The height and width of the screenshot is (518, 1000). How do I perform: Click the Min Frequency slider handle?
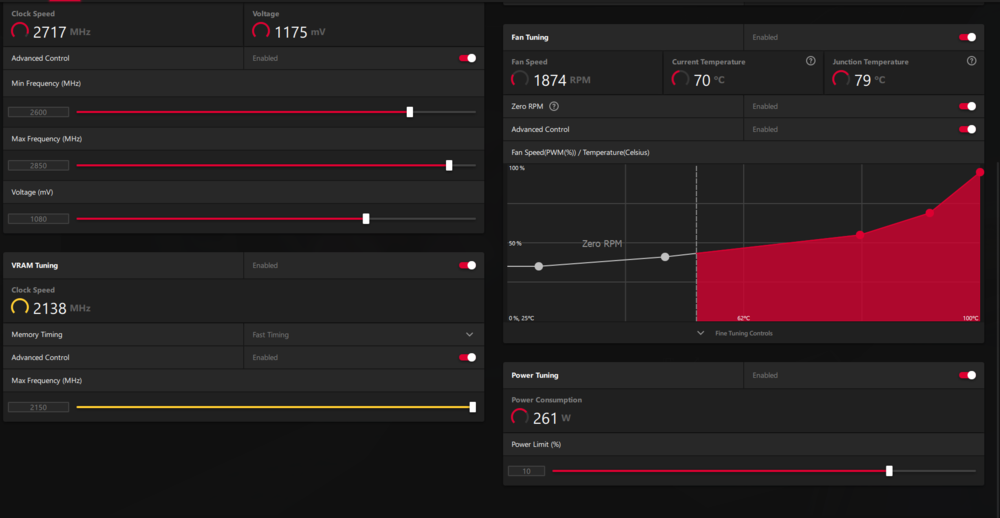pos(409,112)
